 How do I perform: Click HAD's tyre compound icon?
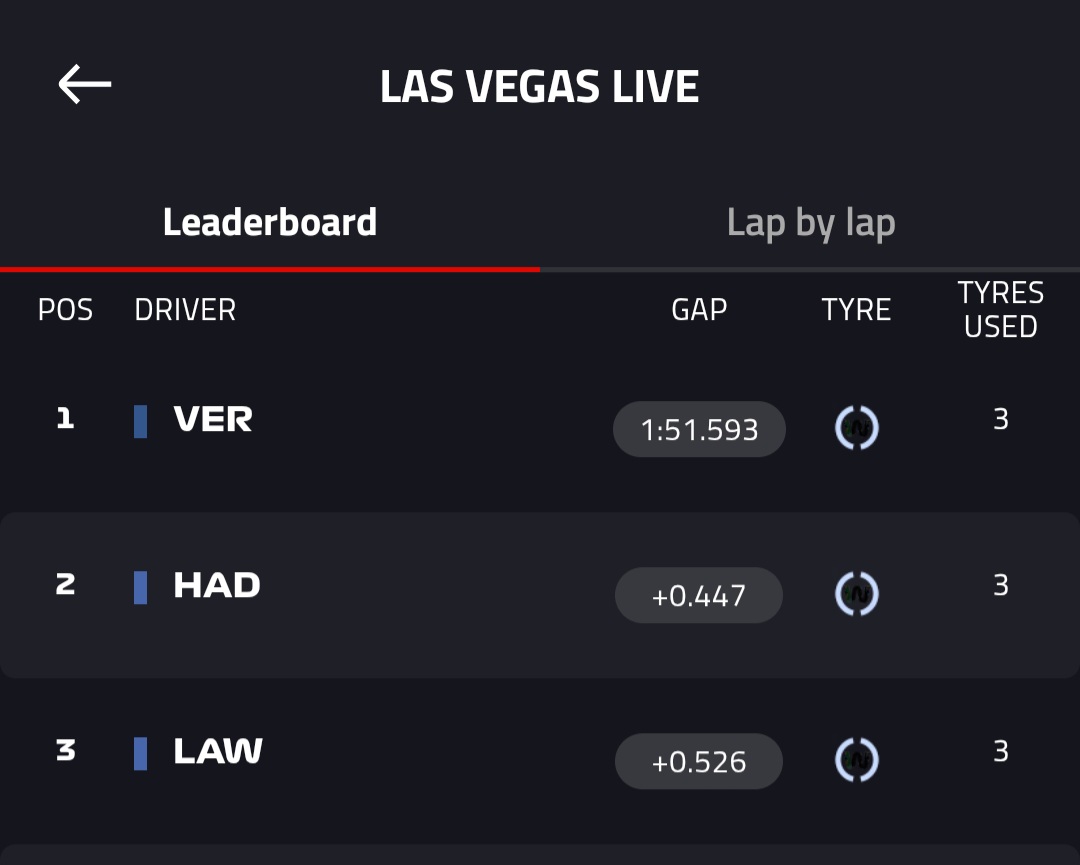(x=857, y=595)
